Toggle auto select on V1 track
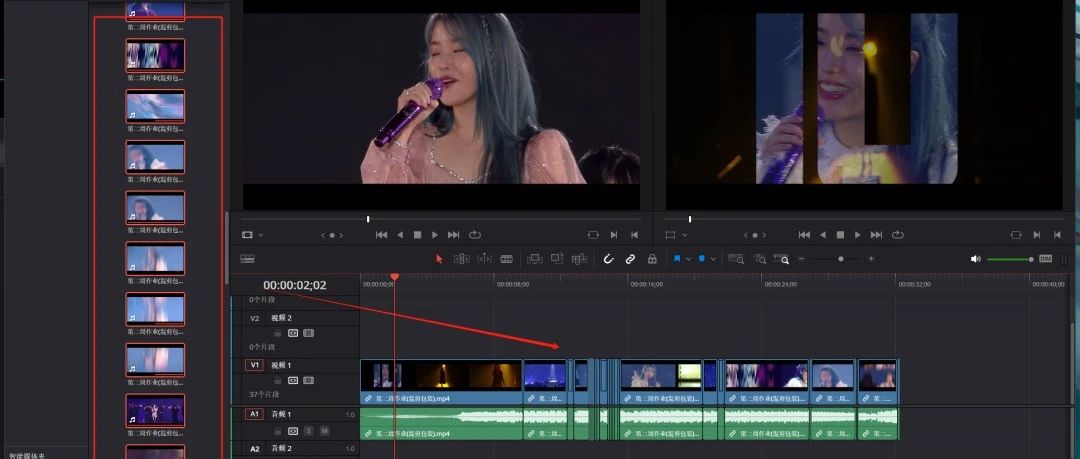This screenshot has height=459, width=1080. [293, 380]
